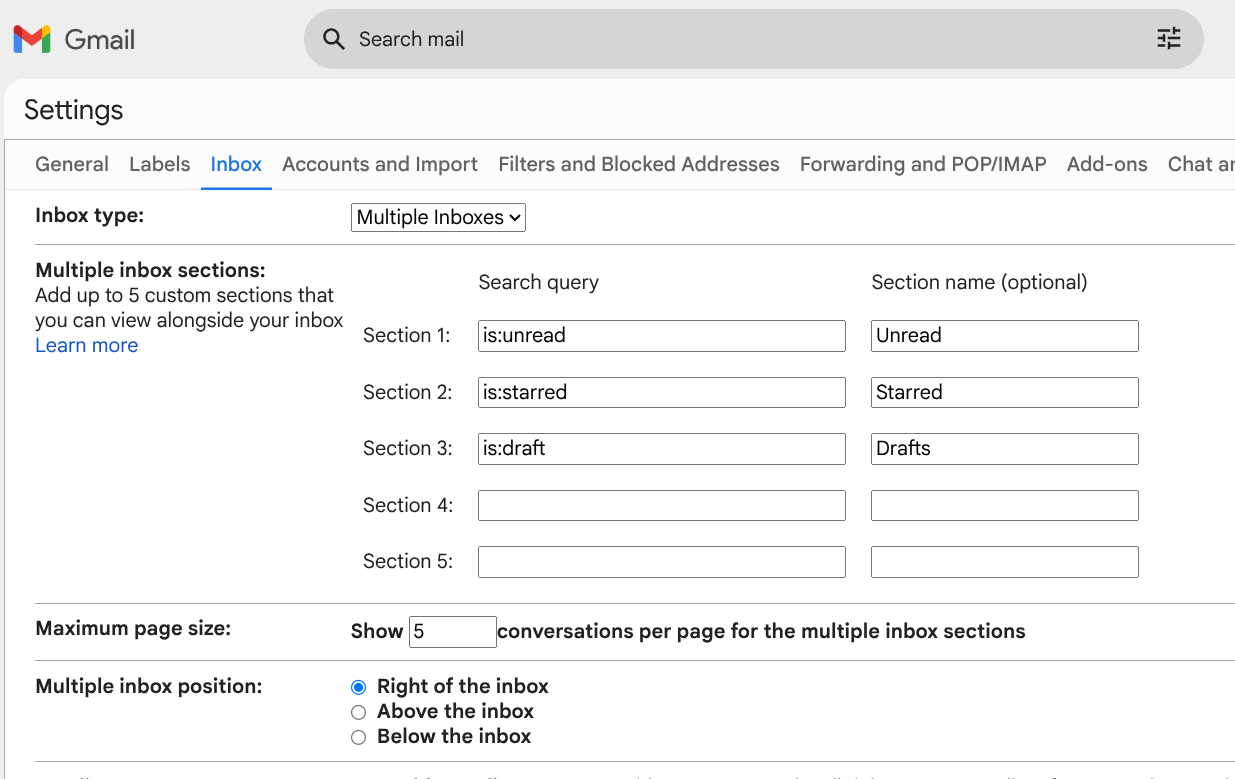Edit the Drafts section name field

(x=1005, y=449)
